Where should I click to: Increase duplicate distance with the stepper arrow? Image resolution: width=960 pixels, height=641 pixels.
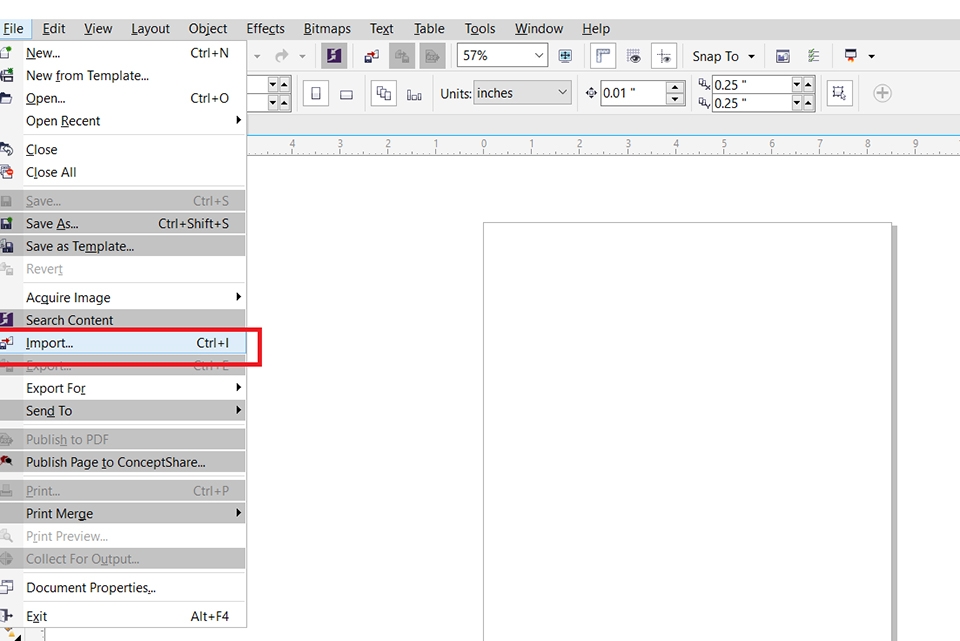coord(808,86)
